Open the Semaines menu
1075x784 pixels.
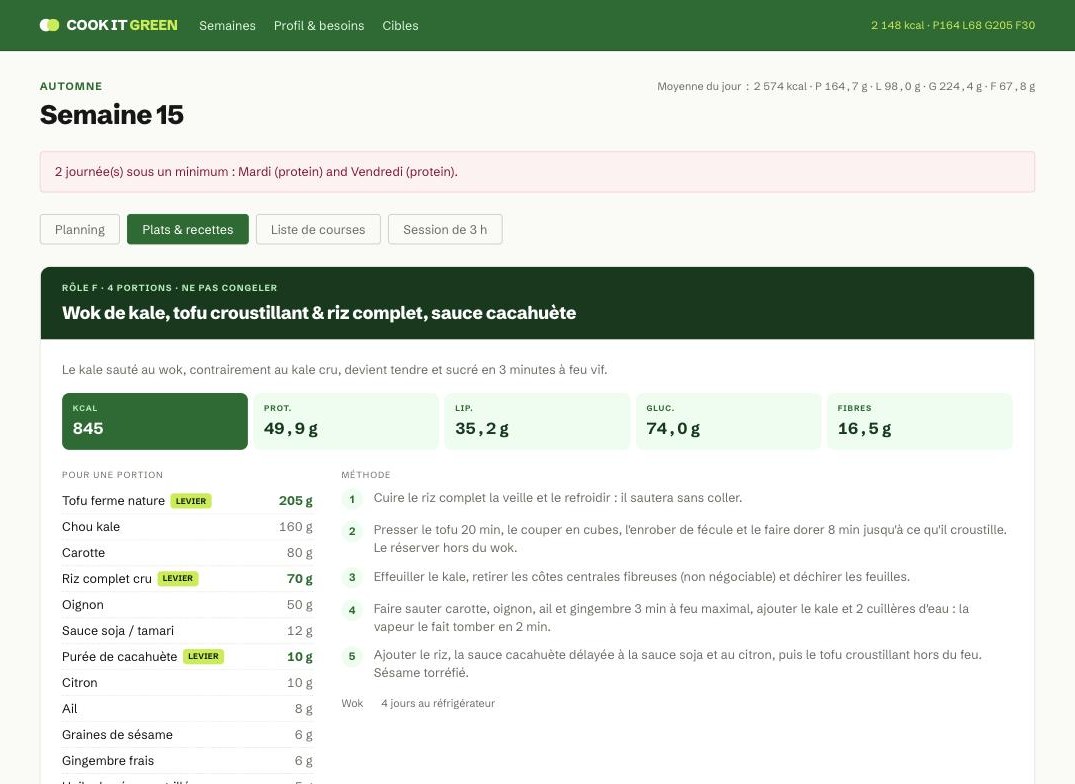pos(227,25)
